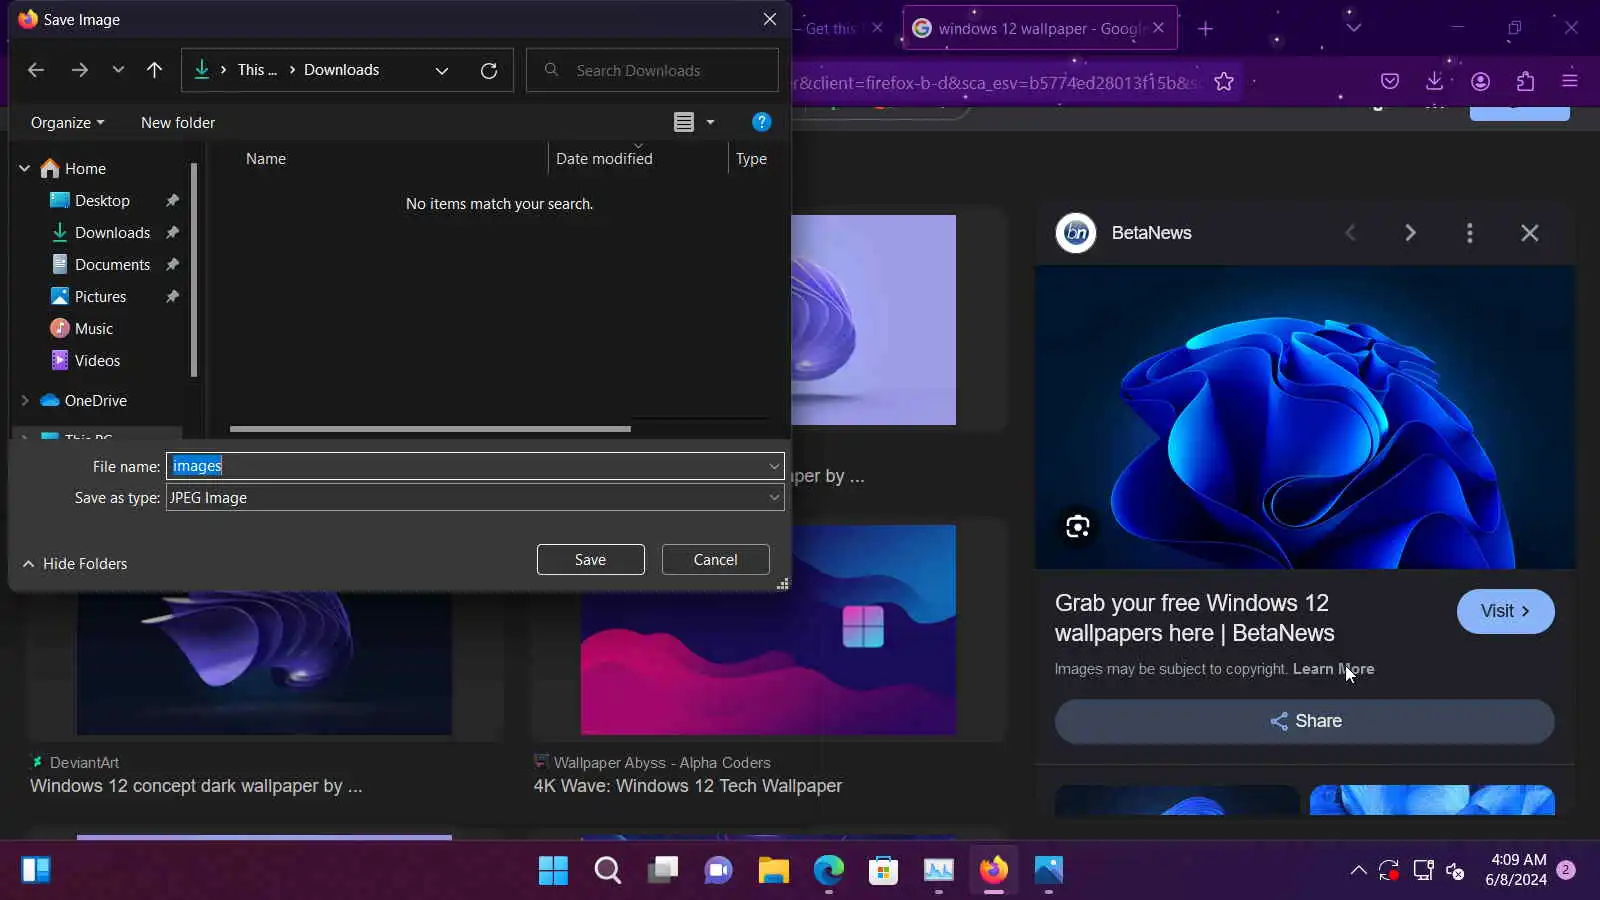Go up one folder level
Image resolution: width=1600 pixels, height=900 pixels.
click(154, 70)
